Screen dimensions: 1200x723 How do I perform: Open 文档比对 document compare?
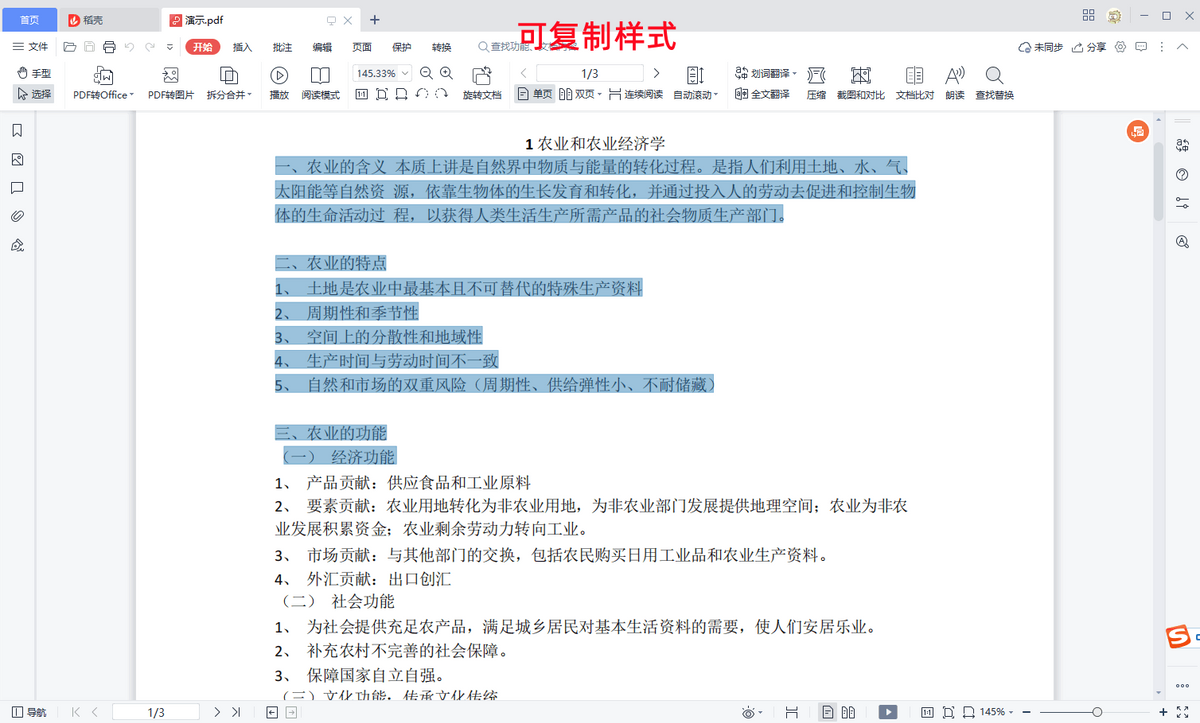[x=914, y=83]
